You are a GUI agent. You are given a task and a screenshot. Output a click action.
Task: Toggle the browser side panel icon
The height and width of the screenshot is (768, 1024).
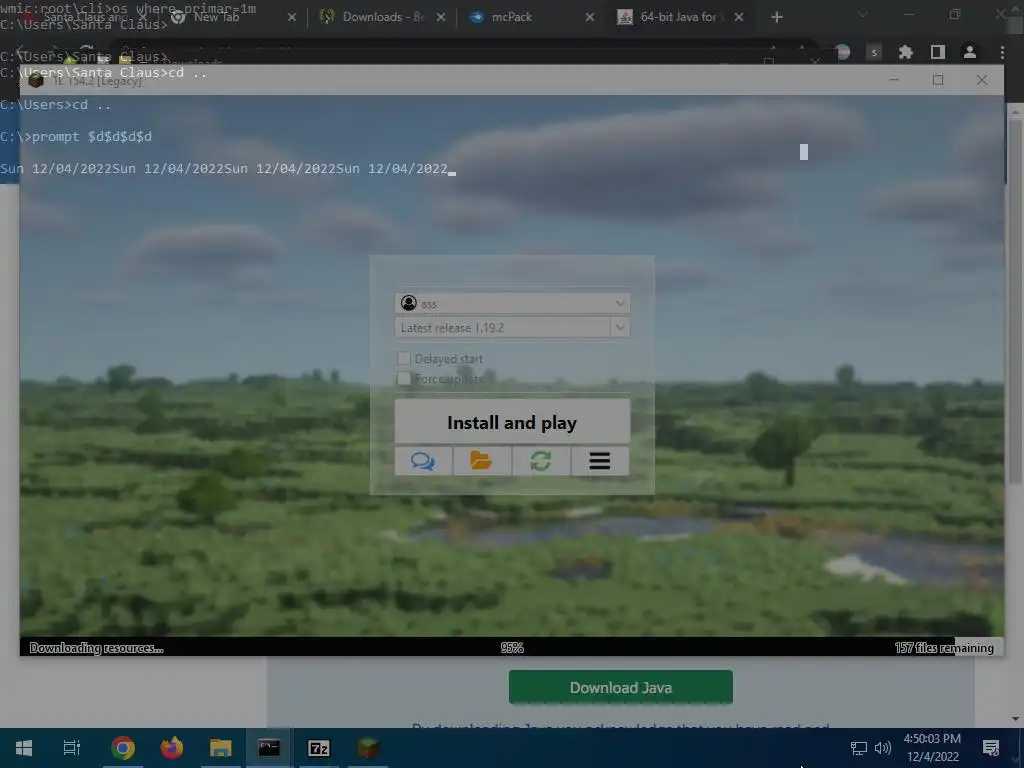(x=938, y=52)
